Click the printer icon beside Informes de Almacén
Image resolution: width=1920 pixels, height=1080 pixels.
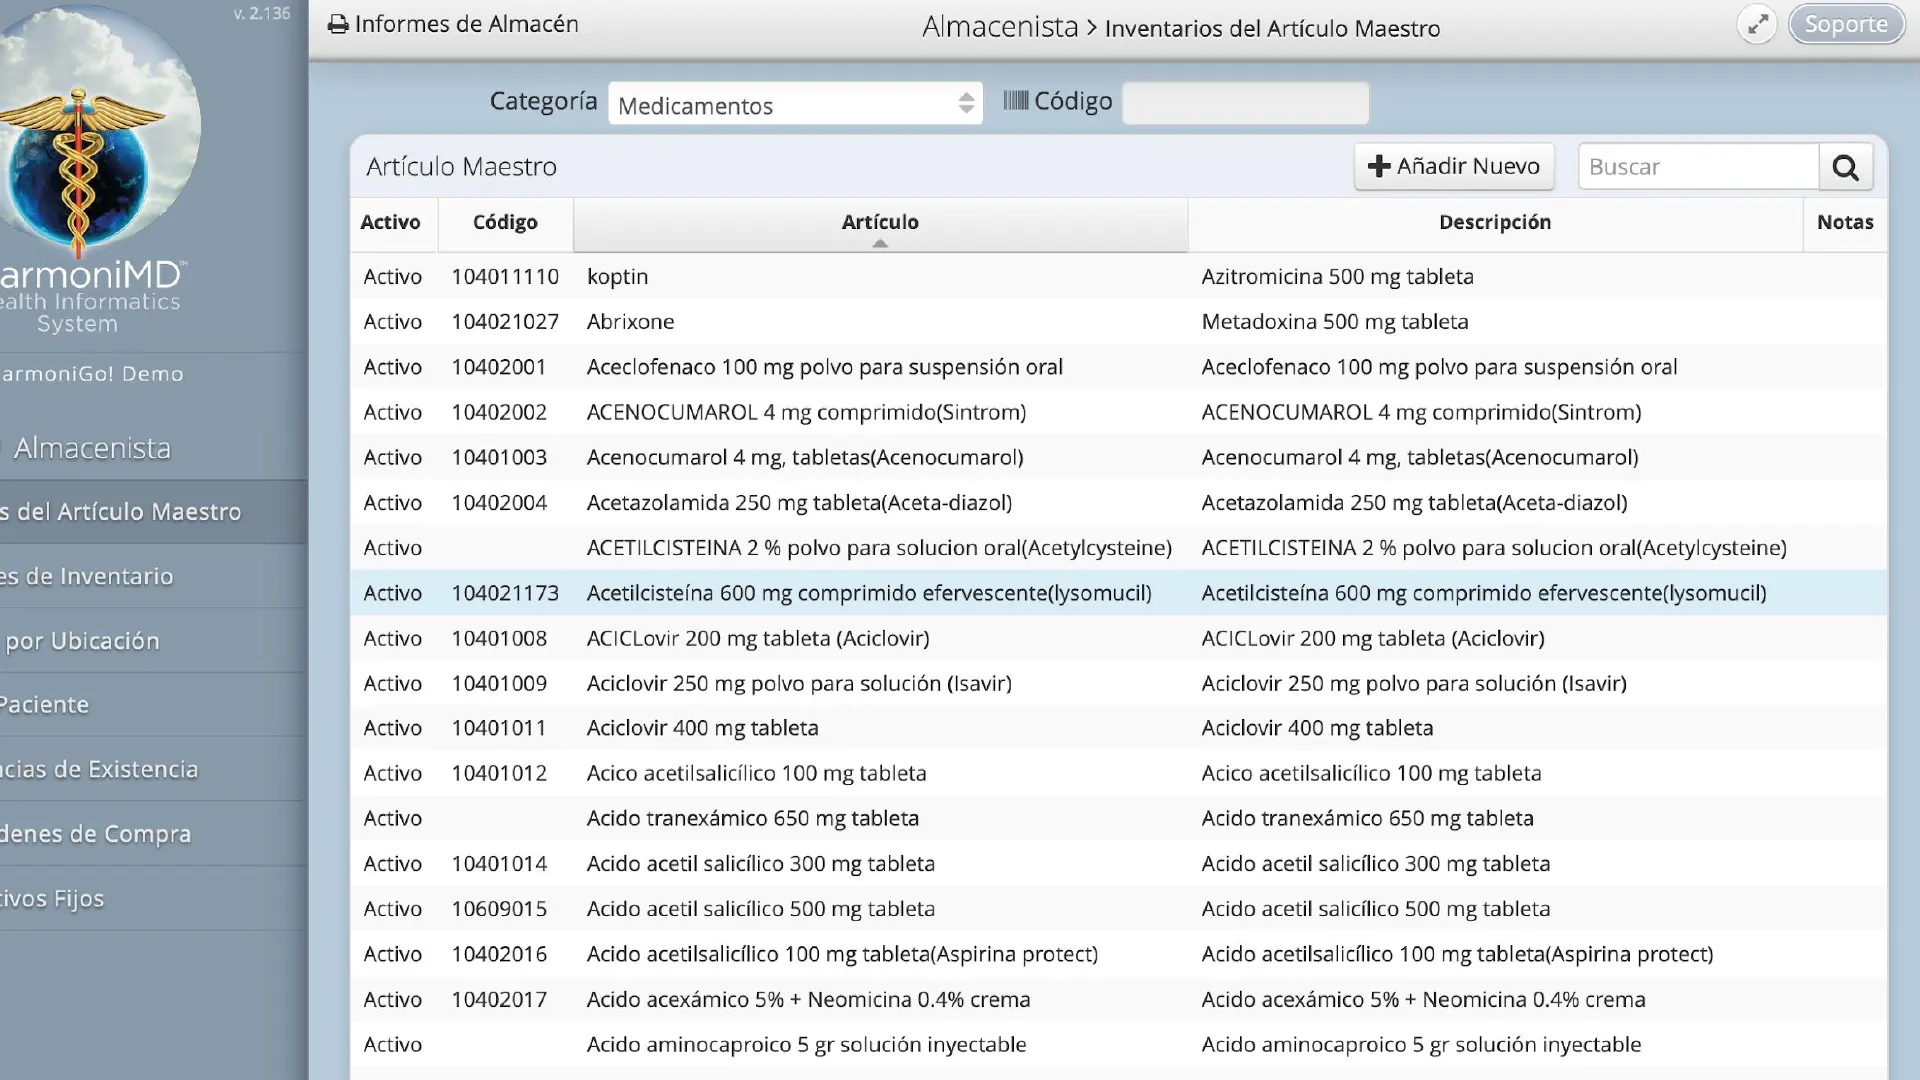tap(338, 24)
